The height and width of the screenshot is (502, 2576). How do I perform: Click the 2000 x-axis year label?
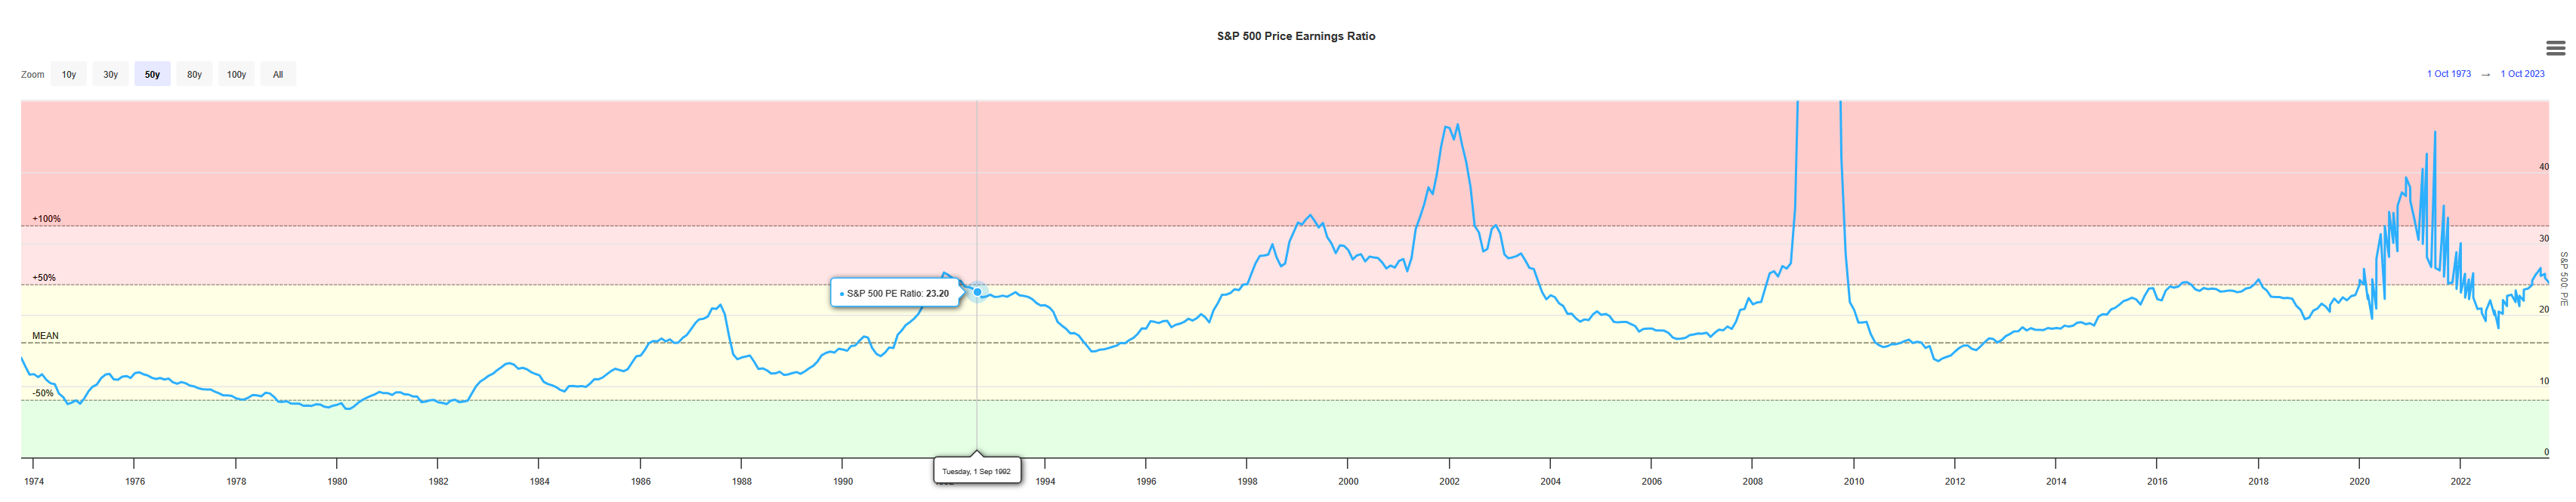(x=1347, y=481)
